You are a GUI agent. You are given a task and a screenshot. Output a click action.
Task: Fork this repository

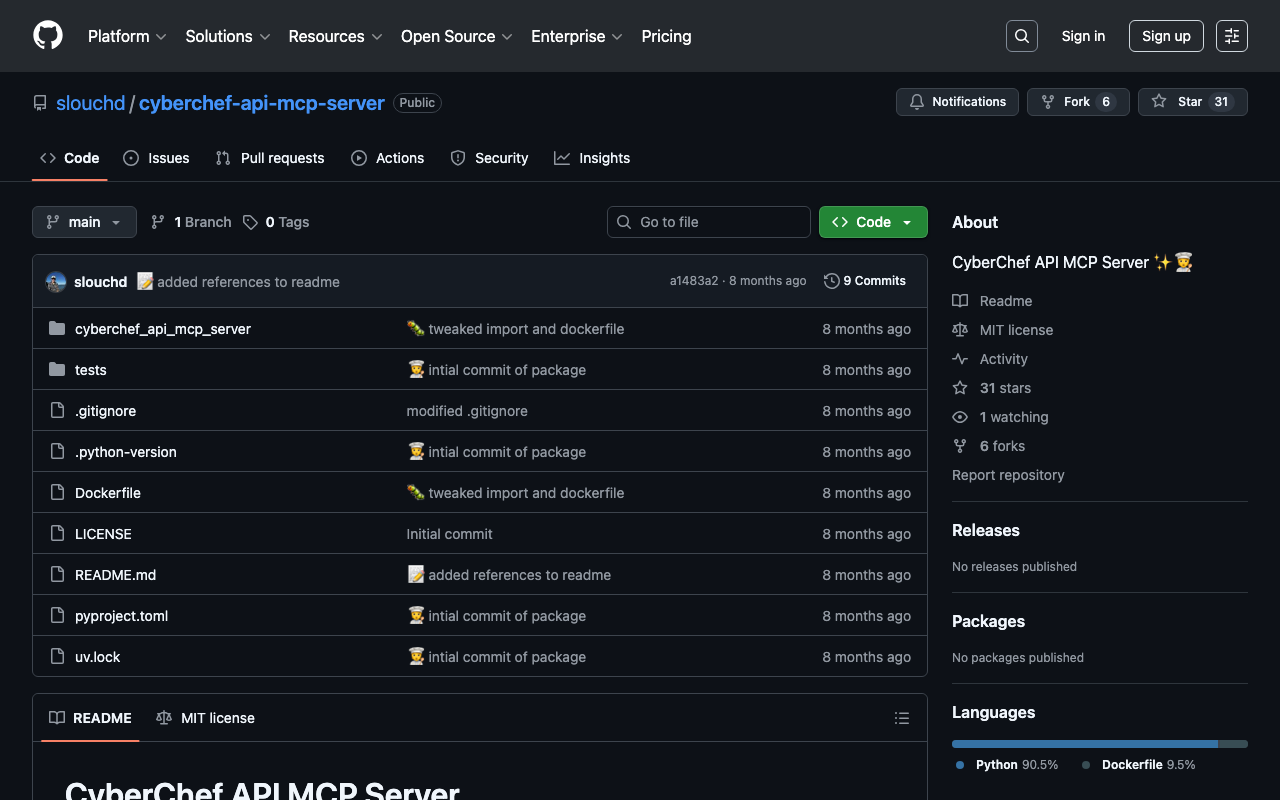pyautogui.click(x=1077, y=102)
